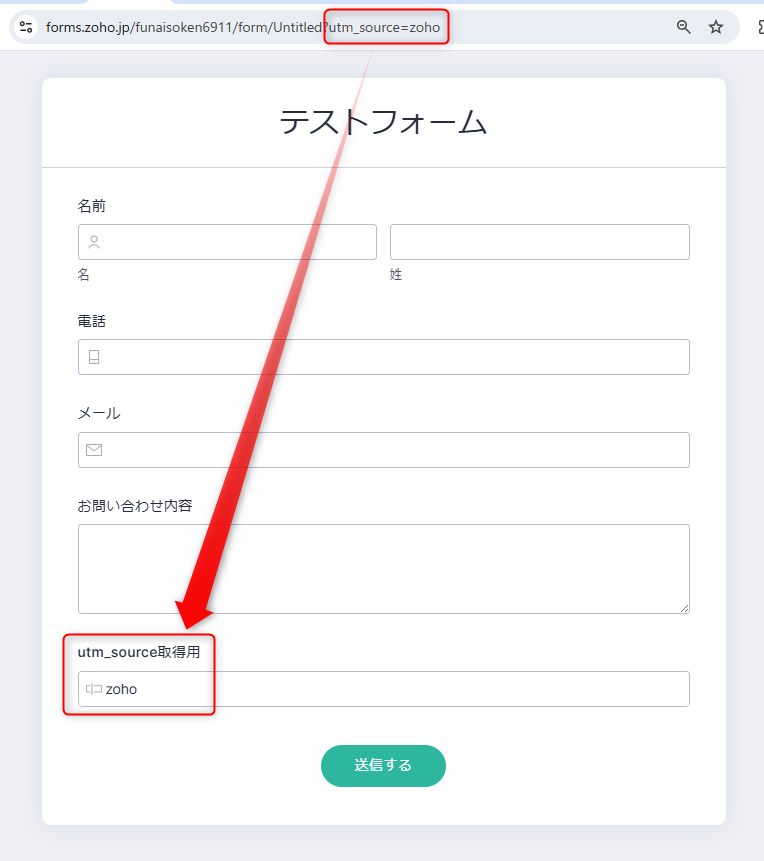Screen dimensions: 764x861
Task: Open the site information icon in address bar
Action: [26, 27]
